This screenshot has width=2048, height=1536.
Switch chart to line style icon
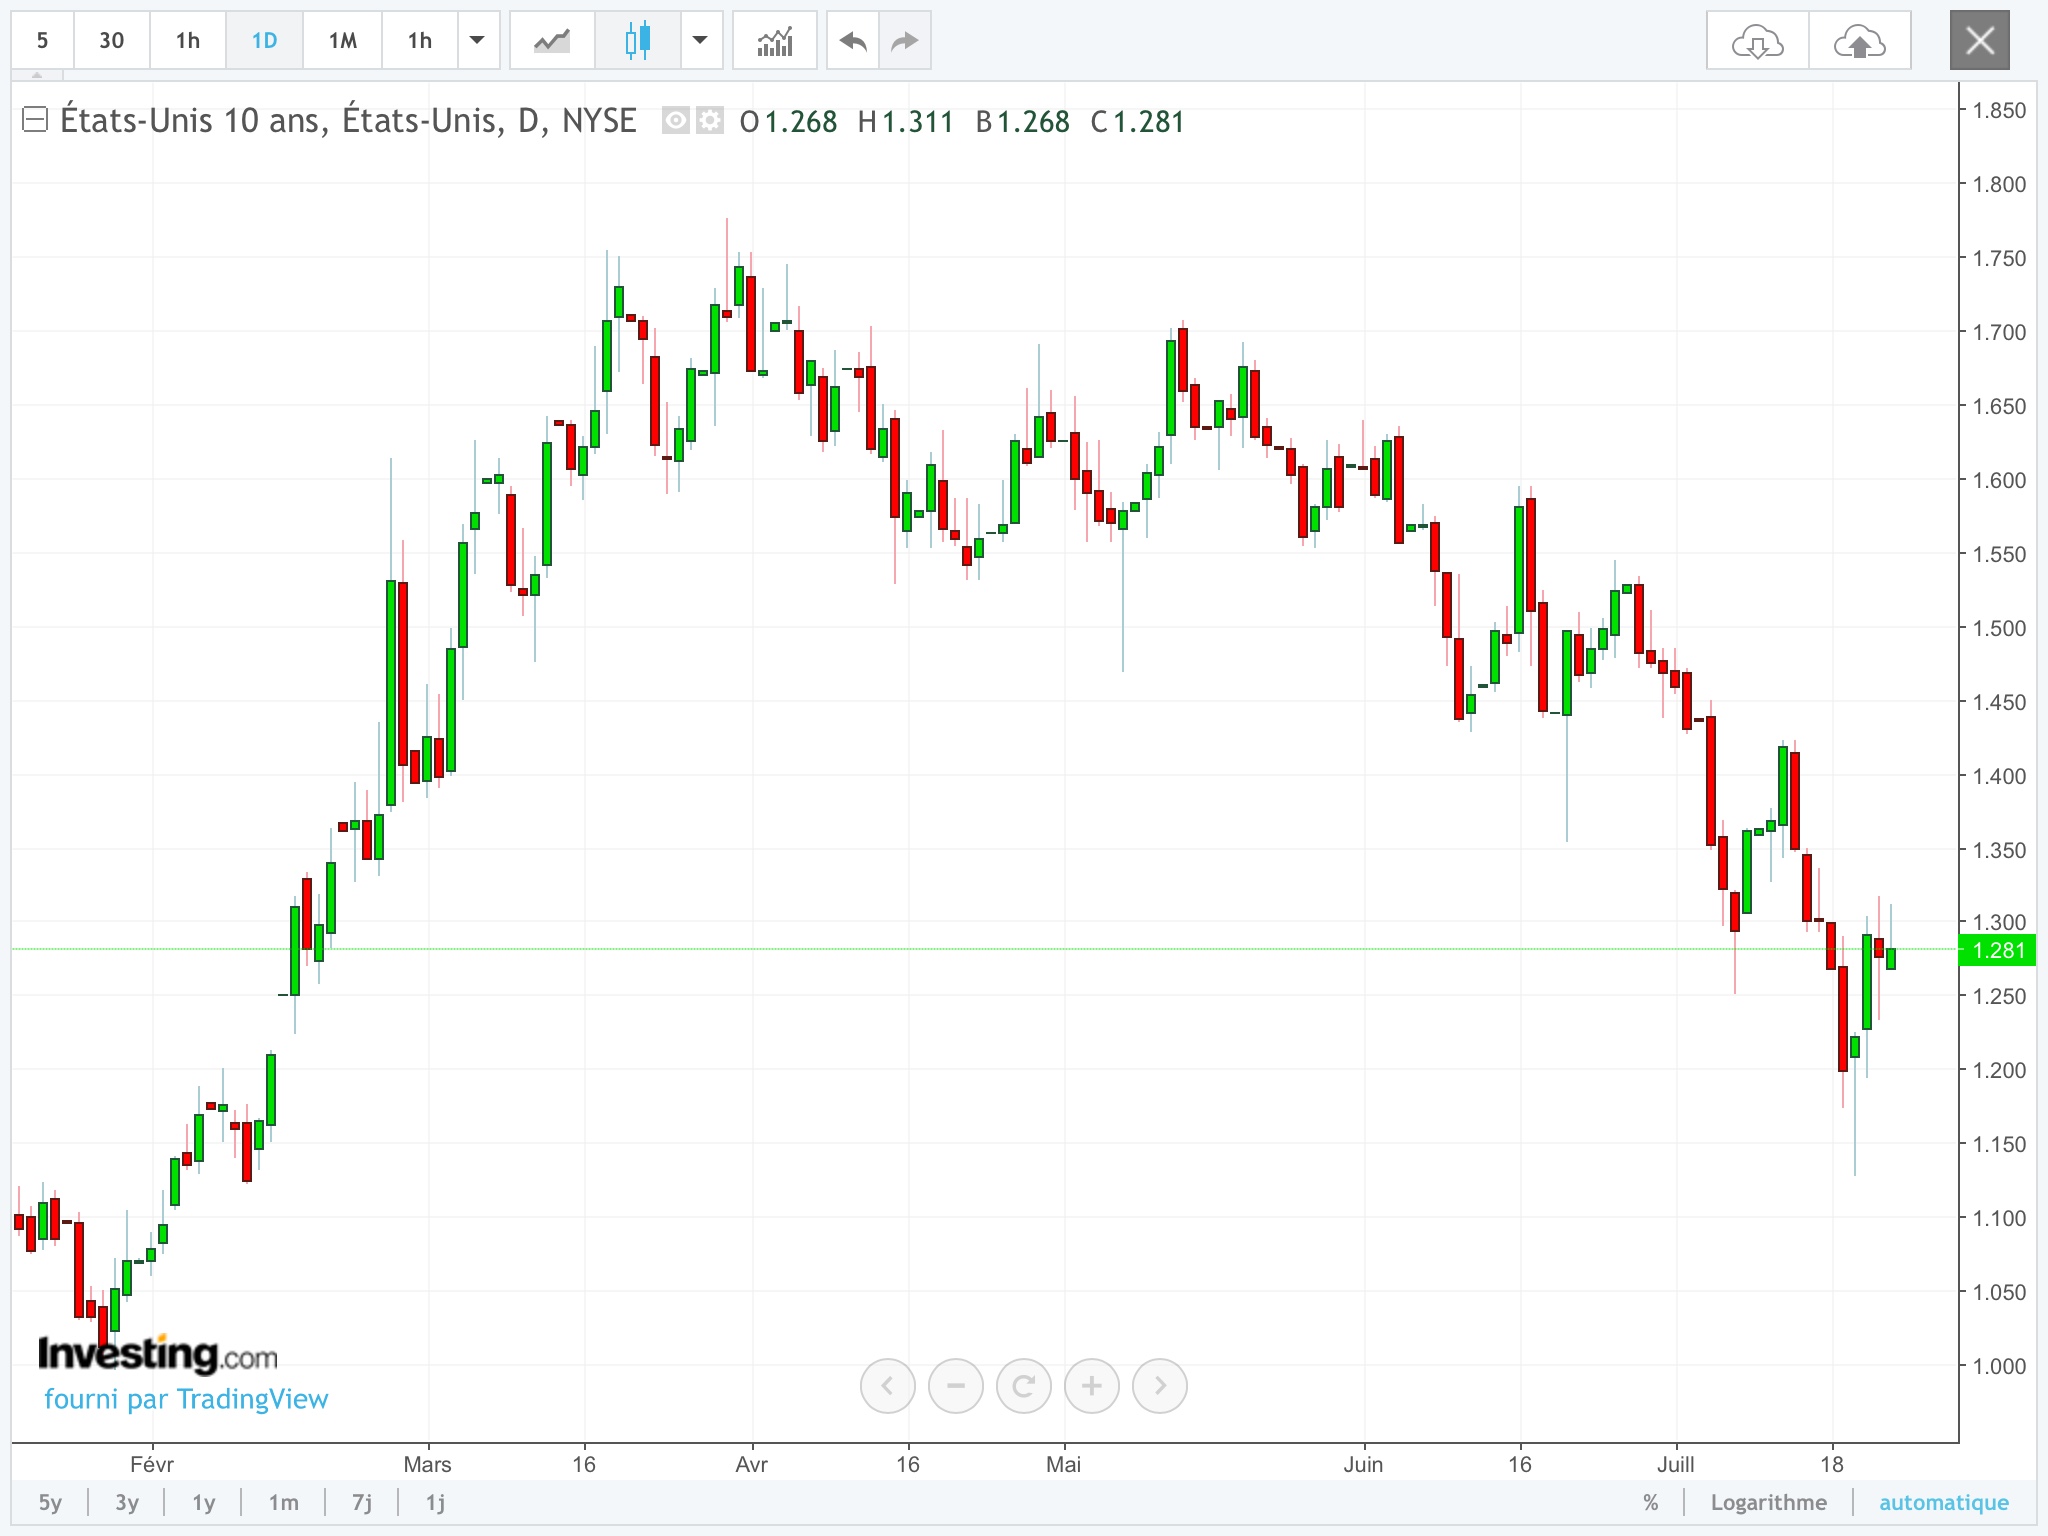(552, 41)
